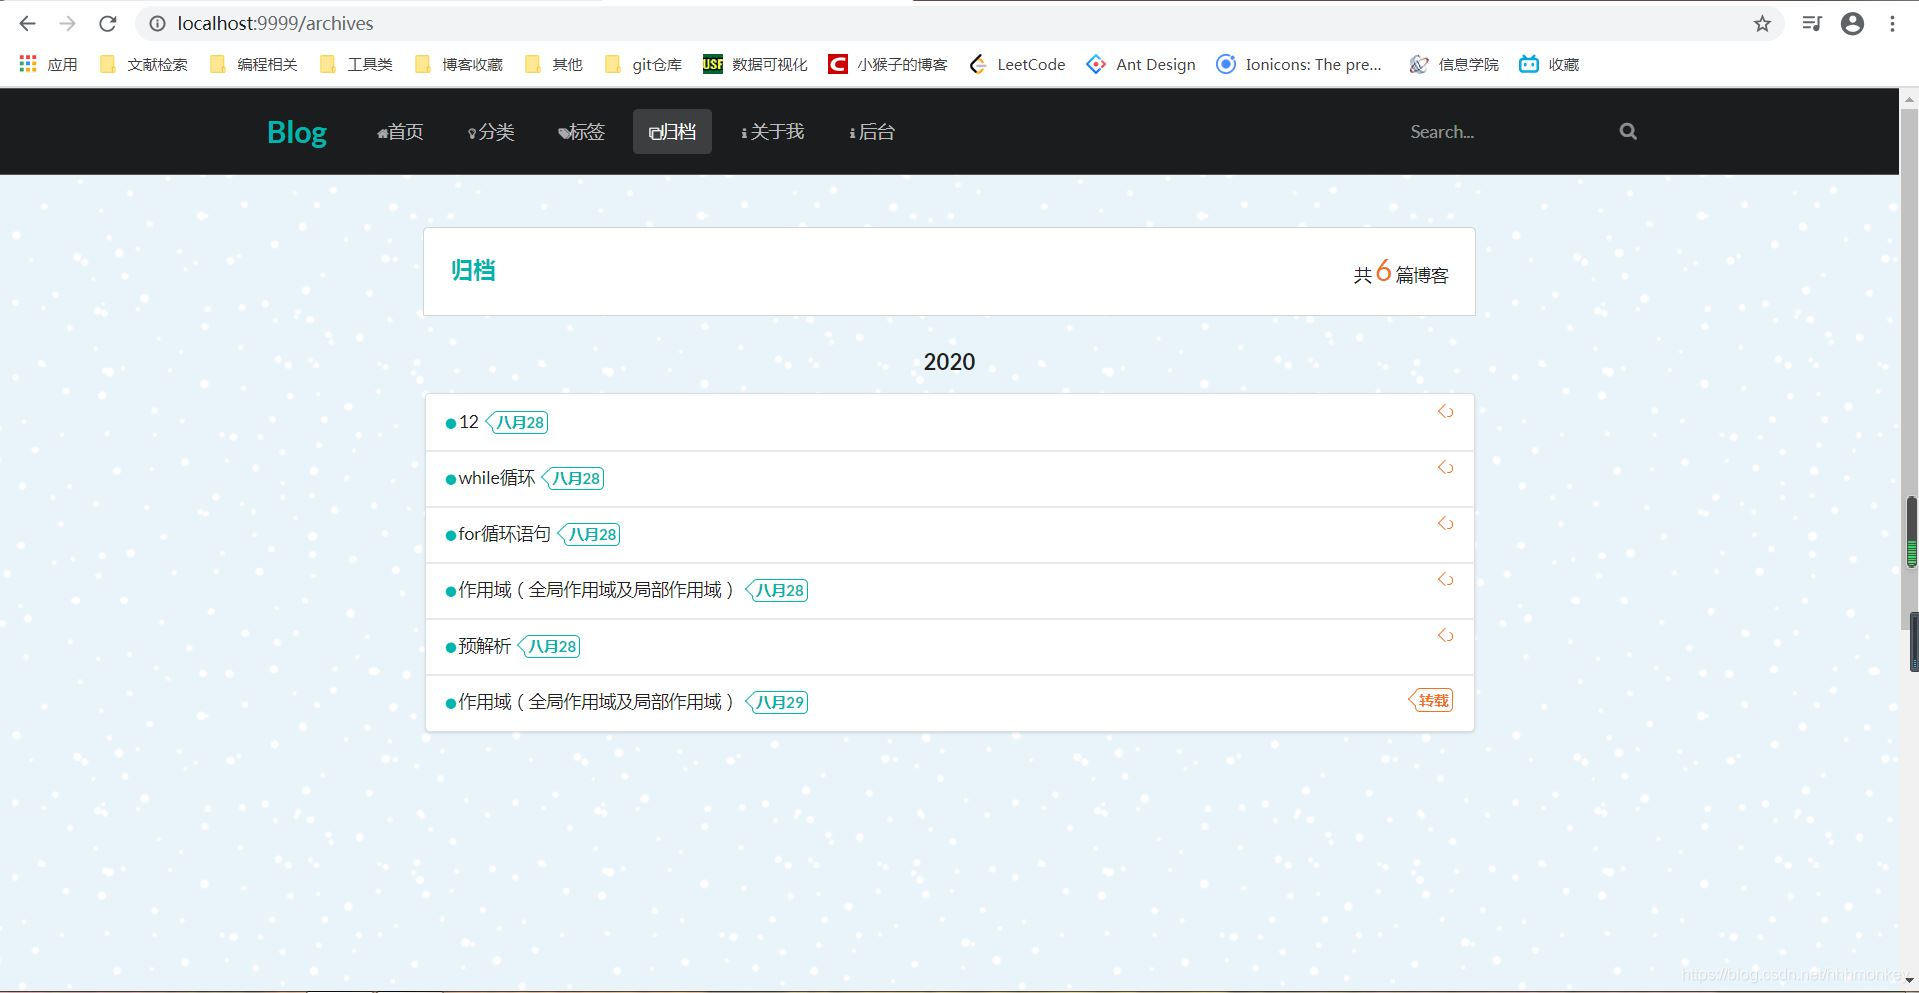Click the search magnifier icon

click(1628, 131)
